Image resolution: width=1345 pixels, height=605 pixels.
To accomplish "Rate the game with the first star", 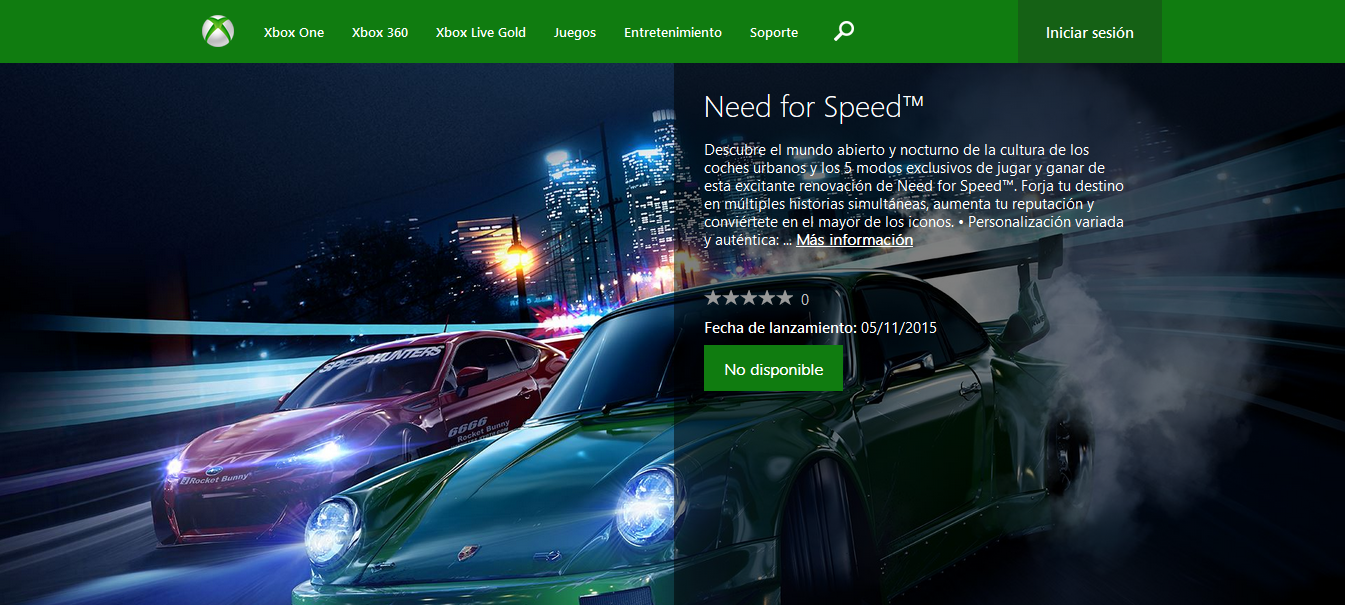I will click(x=713, y=298).
